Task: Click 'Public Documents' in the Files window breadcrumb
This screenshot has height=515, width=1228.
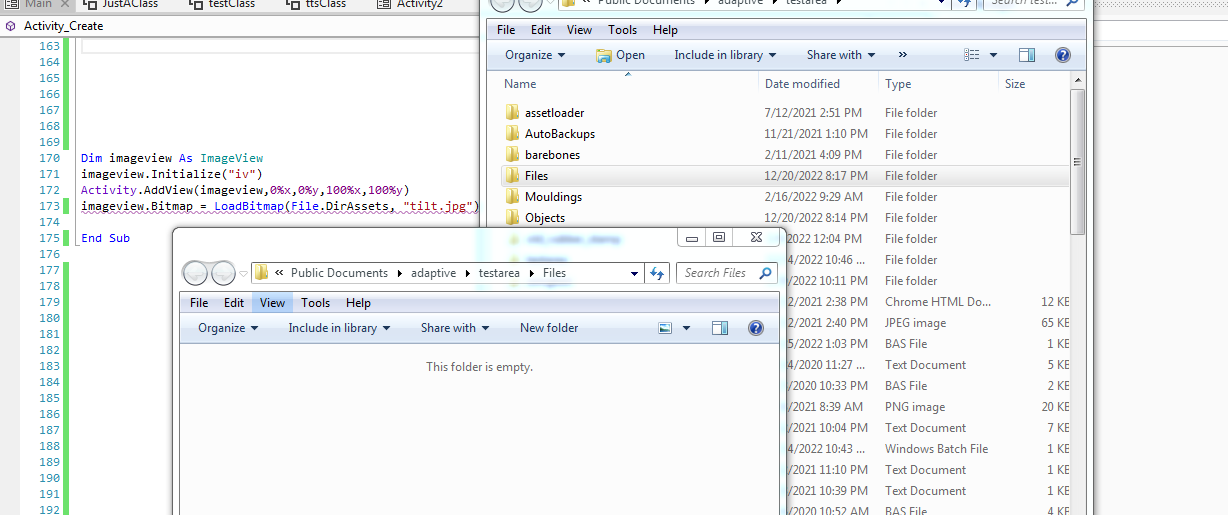Action: (339, 273)
